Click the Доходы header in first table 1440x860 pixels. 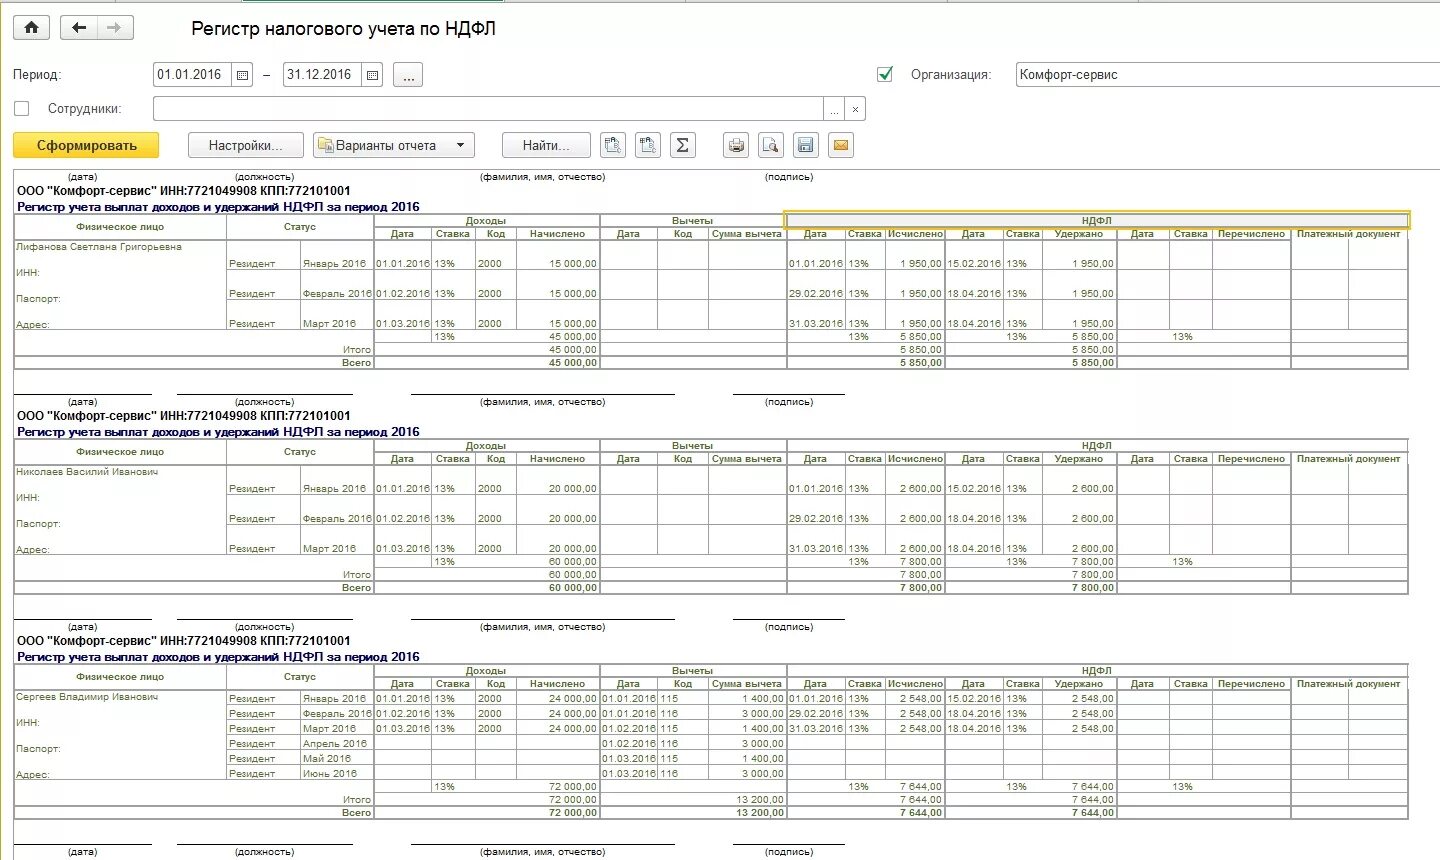pos(486,220)
